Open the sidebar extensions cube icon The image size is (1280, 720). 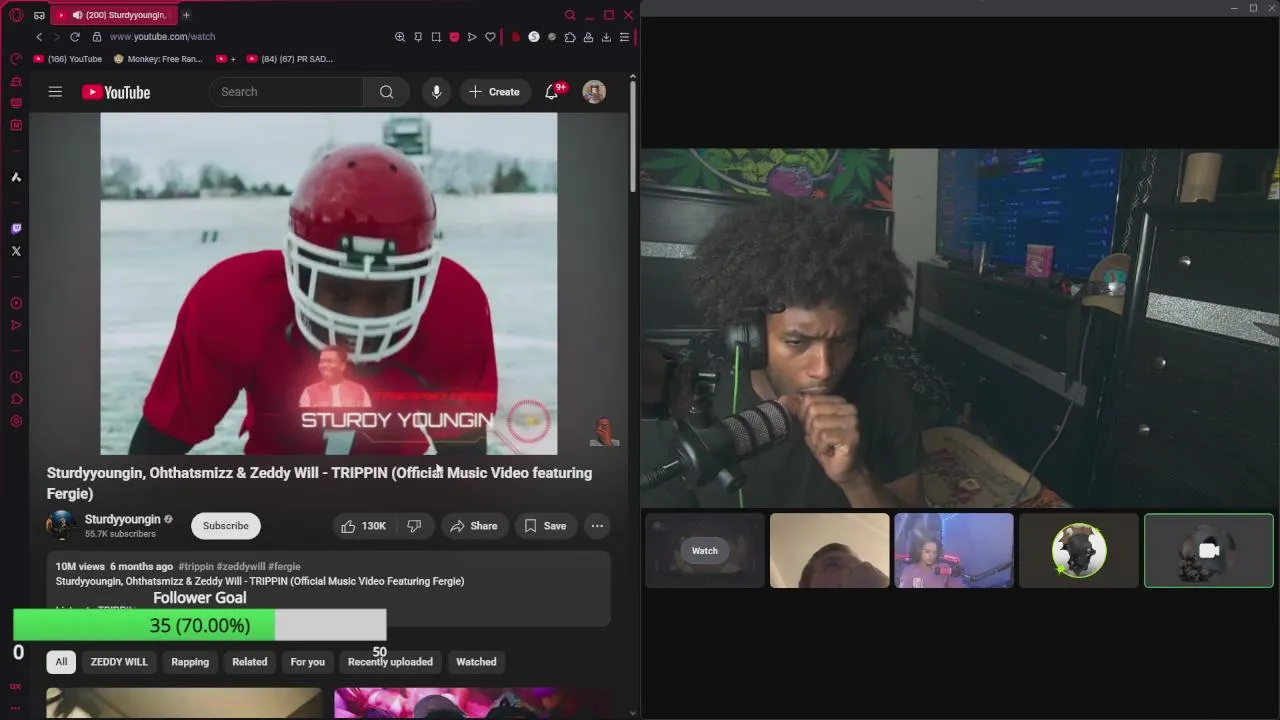[16, 399]
